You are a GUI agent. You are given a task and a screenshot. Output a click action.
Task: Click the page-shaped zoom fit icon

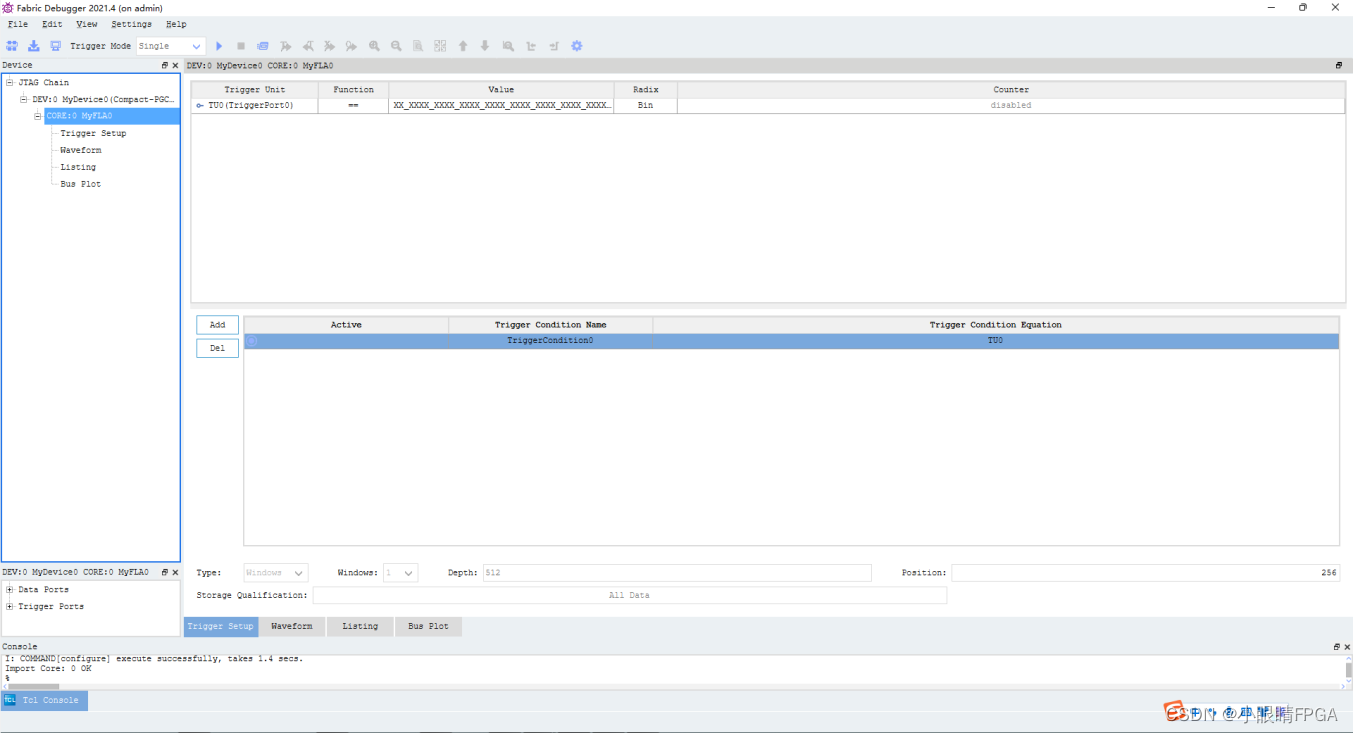[418, 46]
